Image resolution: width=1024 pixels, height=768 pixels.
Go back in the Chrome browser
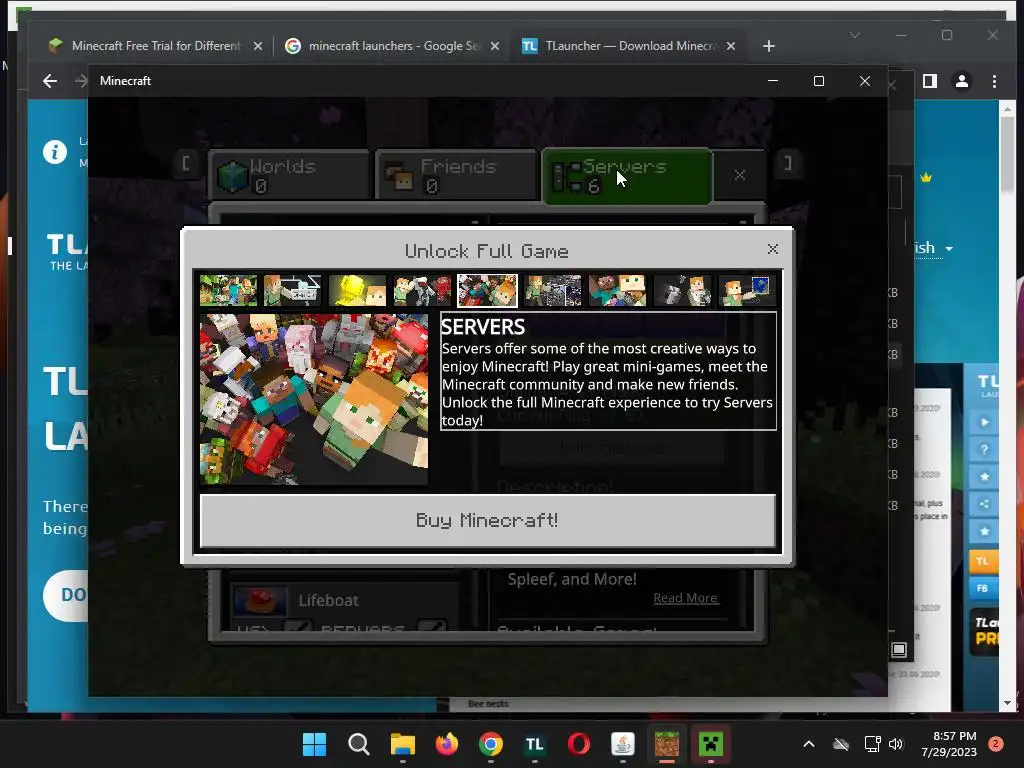click(50, 81)
